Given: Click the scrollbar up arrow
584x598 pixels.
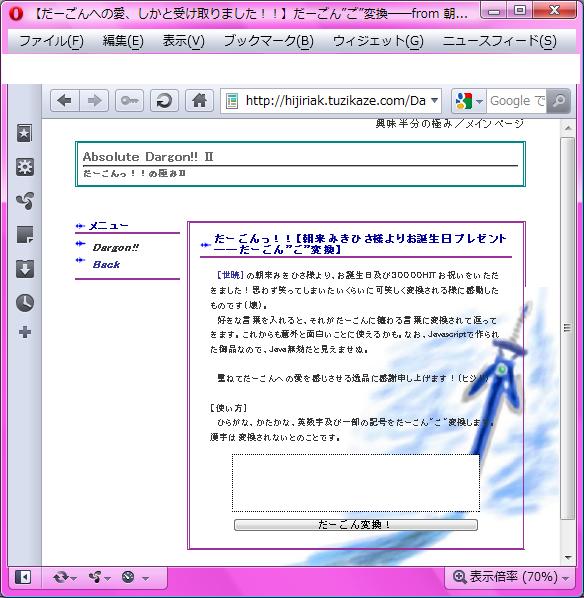Looking at the screenshot, I should pyautogui.click(x=568, y=128).
